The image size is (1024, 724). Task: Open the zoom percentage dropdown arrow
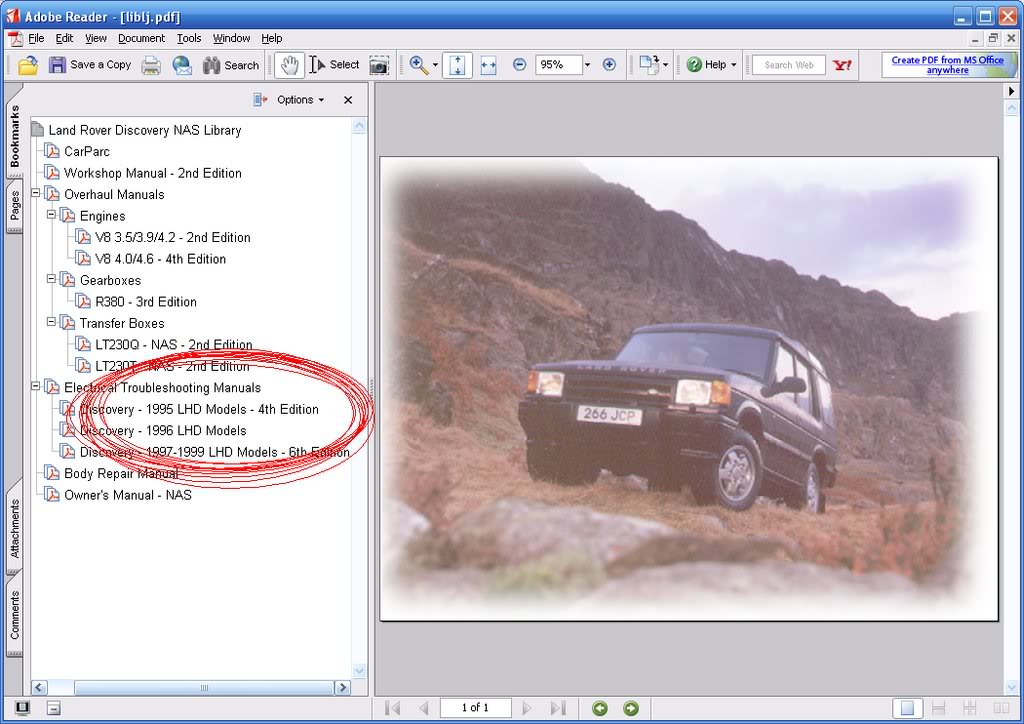click(587, 65)
